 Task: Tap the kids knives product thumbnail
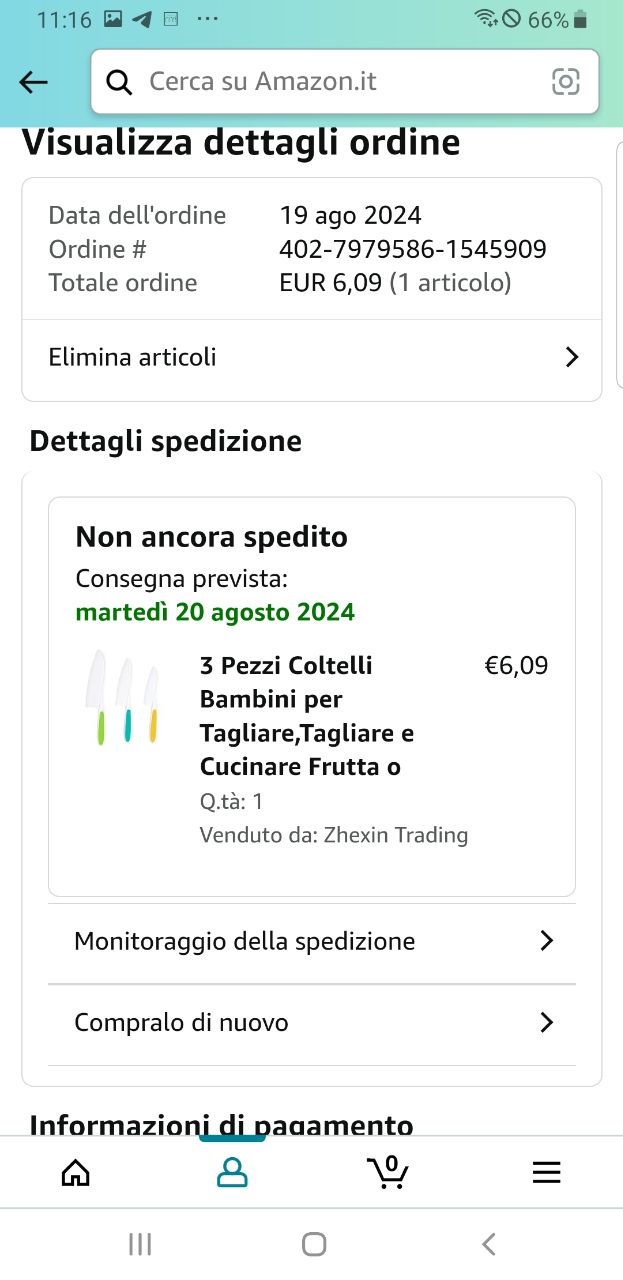tap(123, 696)
